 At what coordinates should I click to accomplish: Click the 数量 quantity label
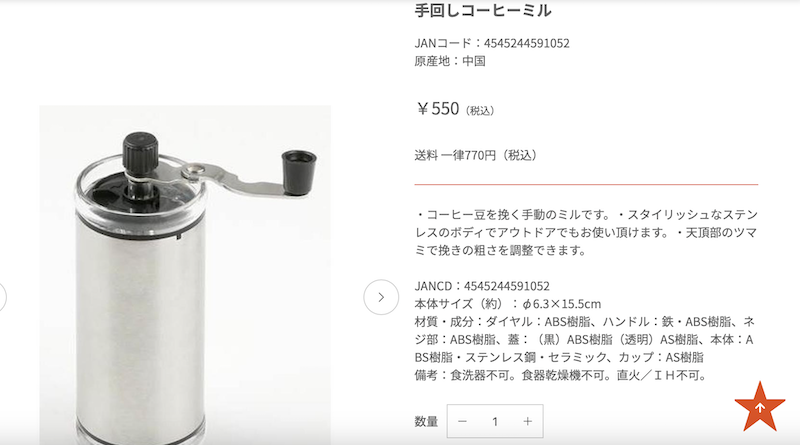click(x=426, y=422)
